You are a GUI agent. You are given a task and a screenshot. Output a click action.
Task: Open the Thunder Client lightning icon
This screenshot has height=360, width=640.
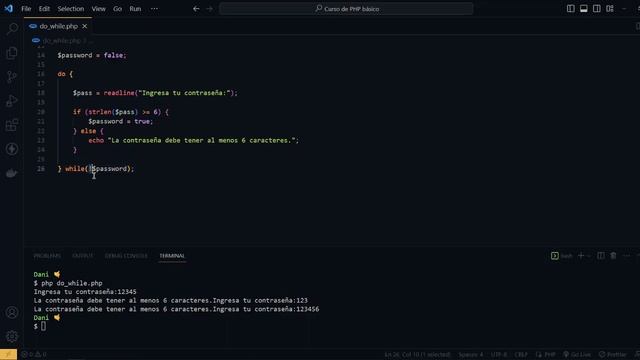pos(12,149)
